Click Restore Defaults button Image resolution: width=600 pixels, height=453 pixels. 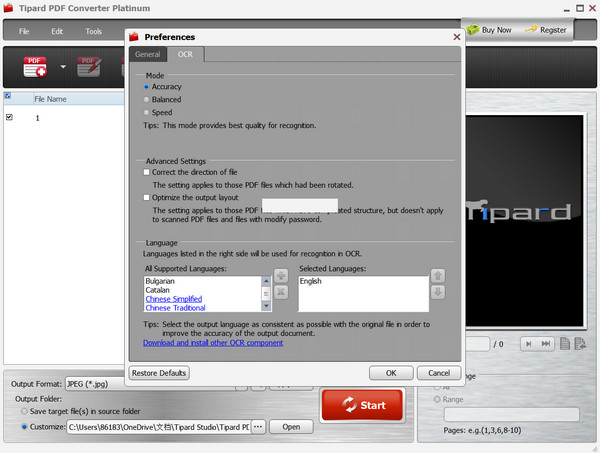pos(159,373)
